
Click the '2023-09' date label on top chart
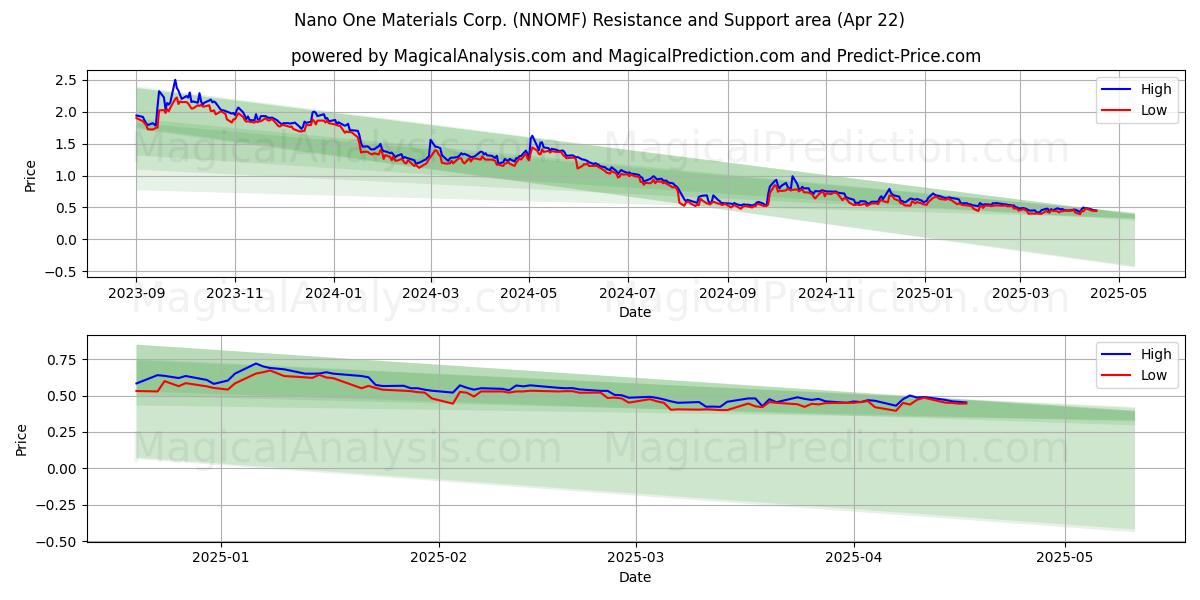click(137, 293)
